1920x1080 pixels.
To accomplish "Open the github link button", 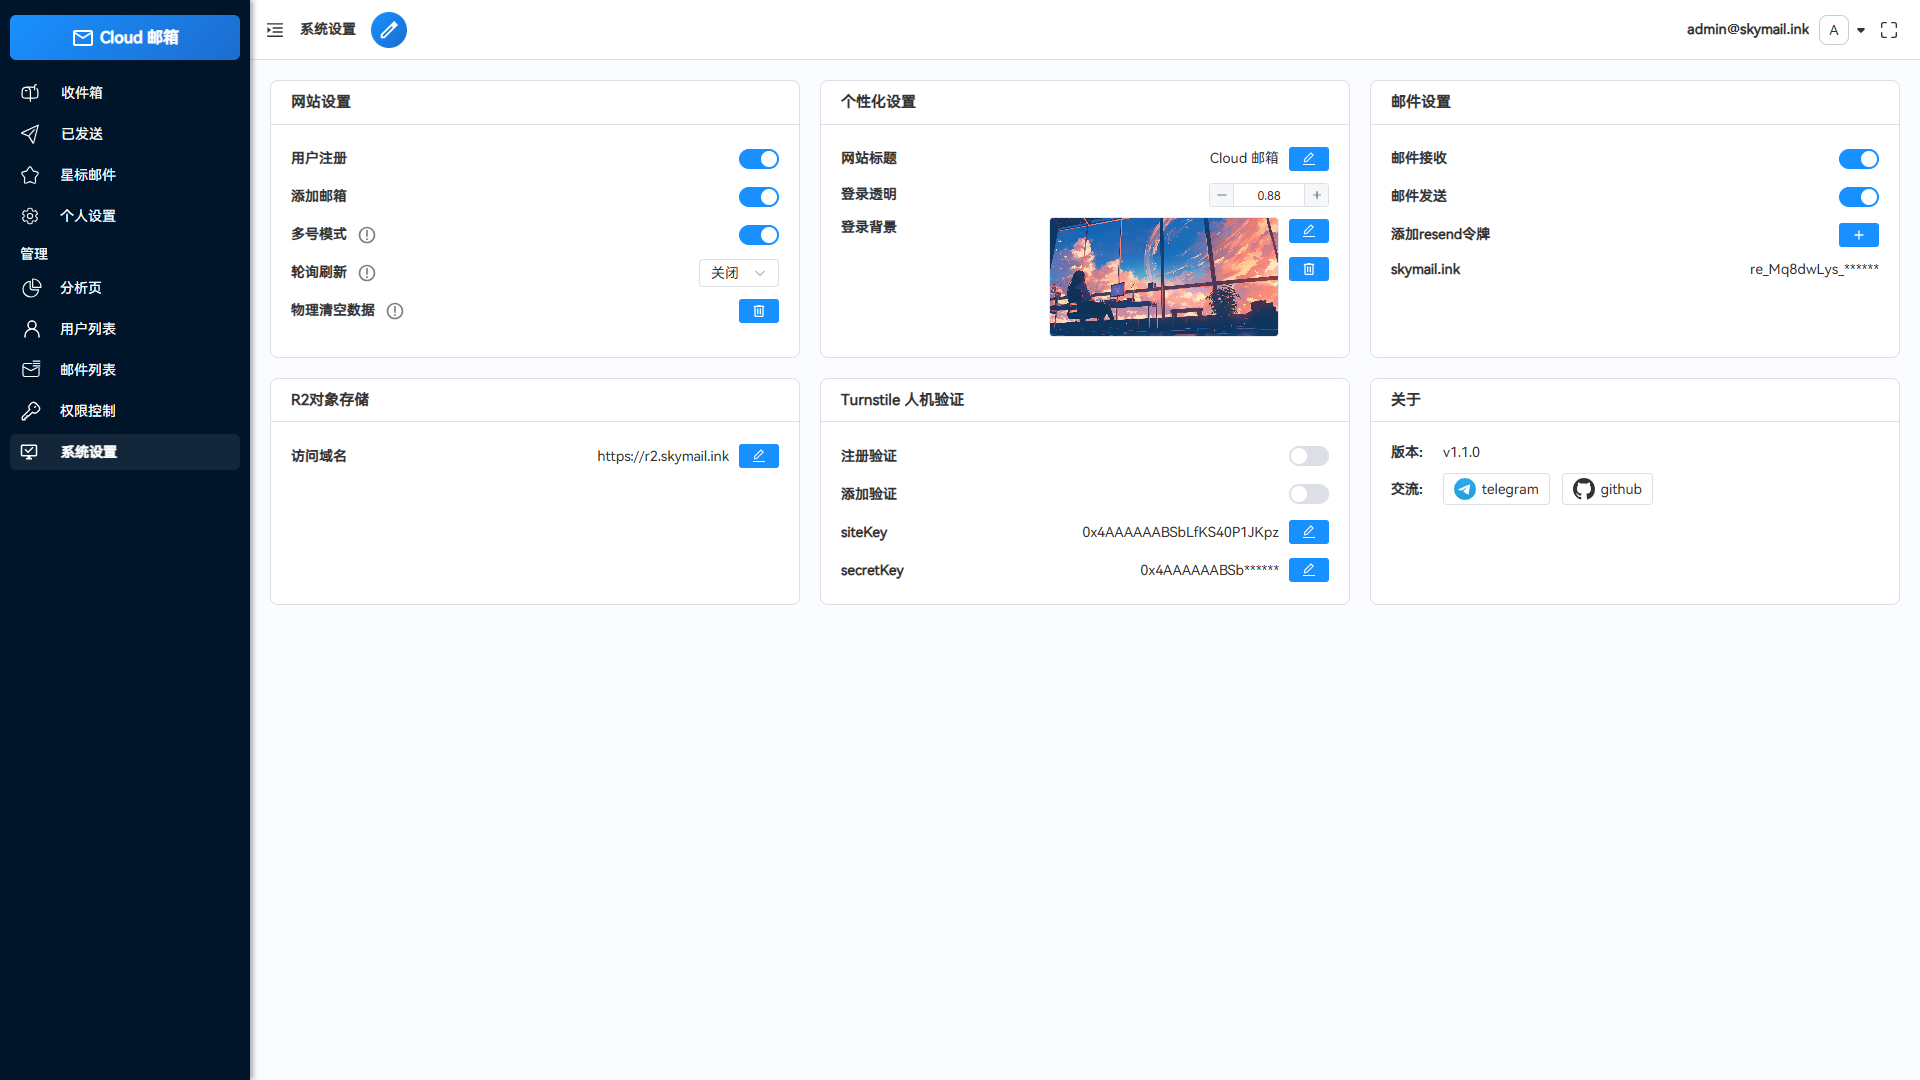I will coord(1607,489).
